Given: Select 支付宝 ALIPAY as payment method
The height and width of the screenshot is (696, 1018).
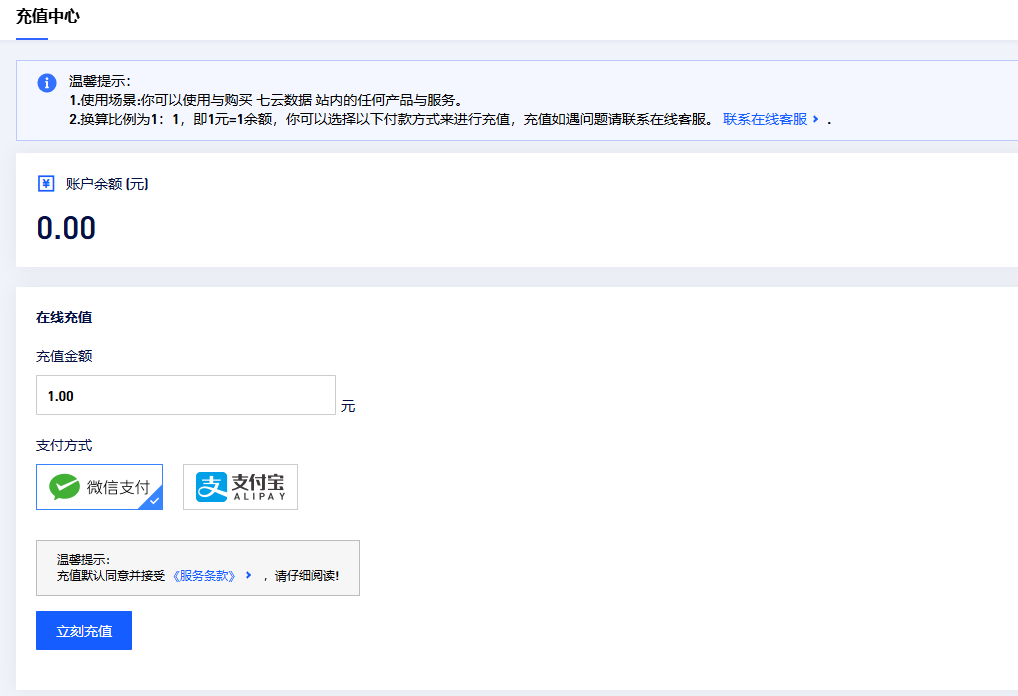Looking at the screenshot, I should click(x=240, y=487).
